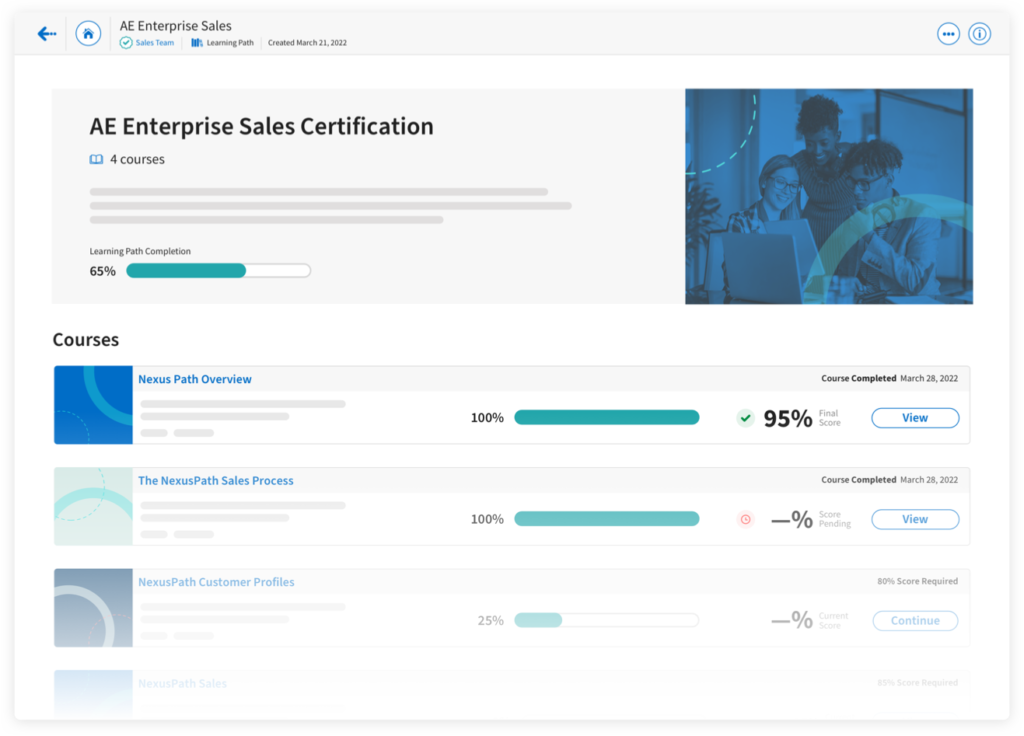Click the Learning Path books icon
Screen dimensions: 1024x736
pos(197,43)
